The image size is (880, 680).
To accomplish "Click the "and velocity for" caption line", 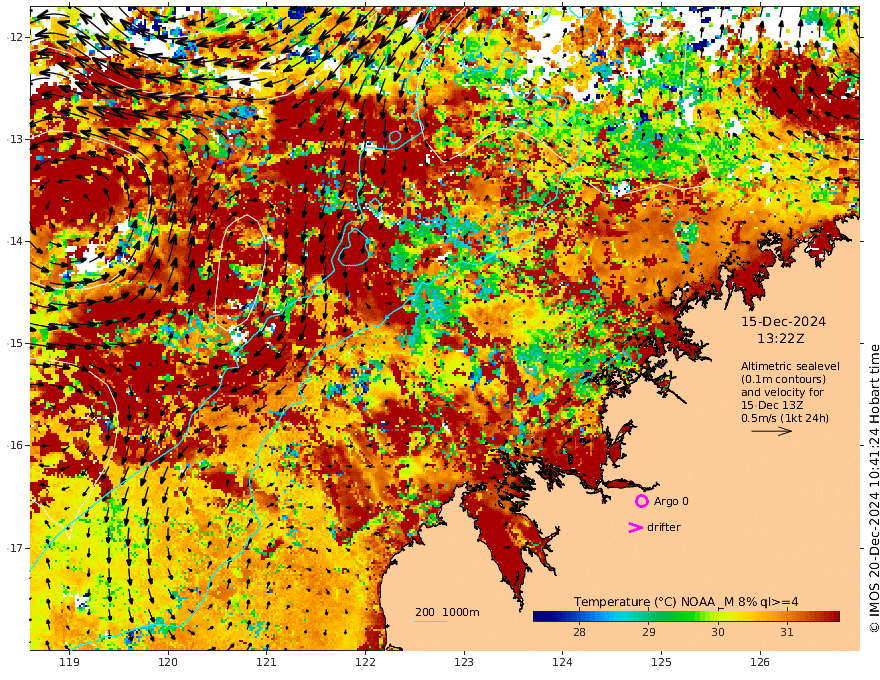I will tap(782, 392).
